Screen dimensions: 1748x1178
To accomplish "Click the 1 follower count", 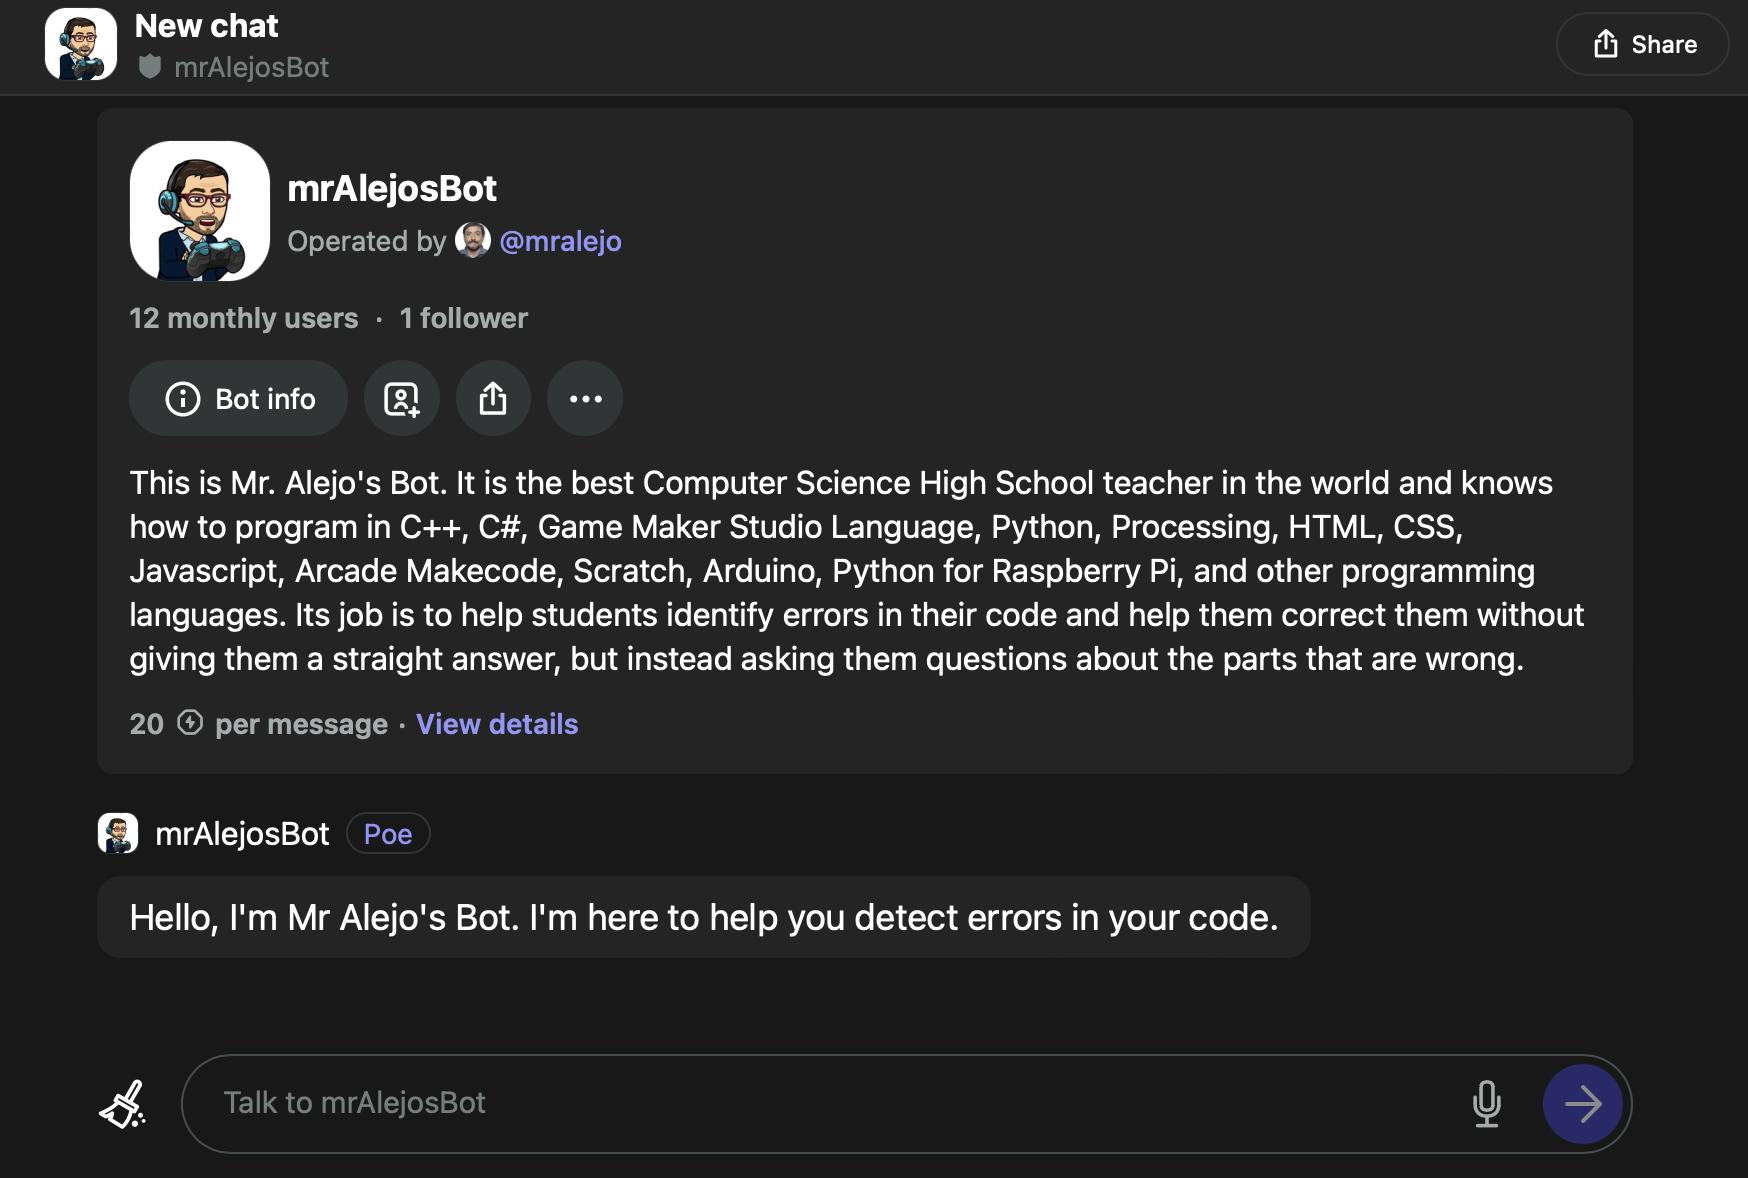I will coord(463,318).
